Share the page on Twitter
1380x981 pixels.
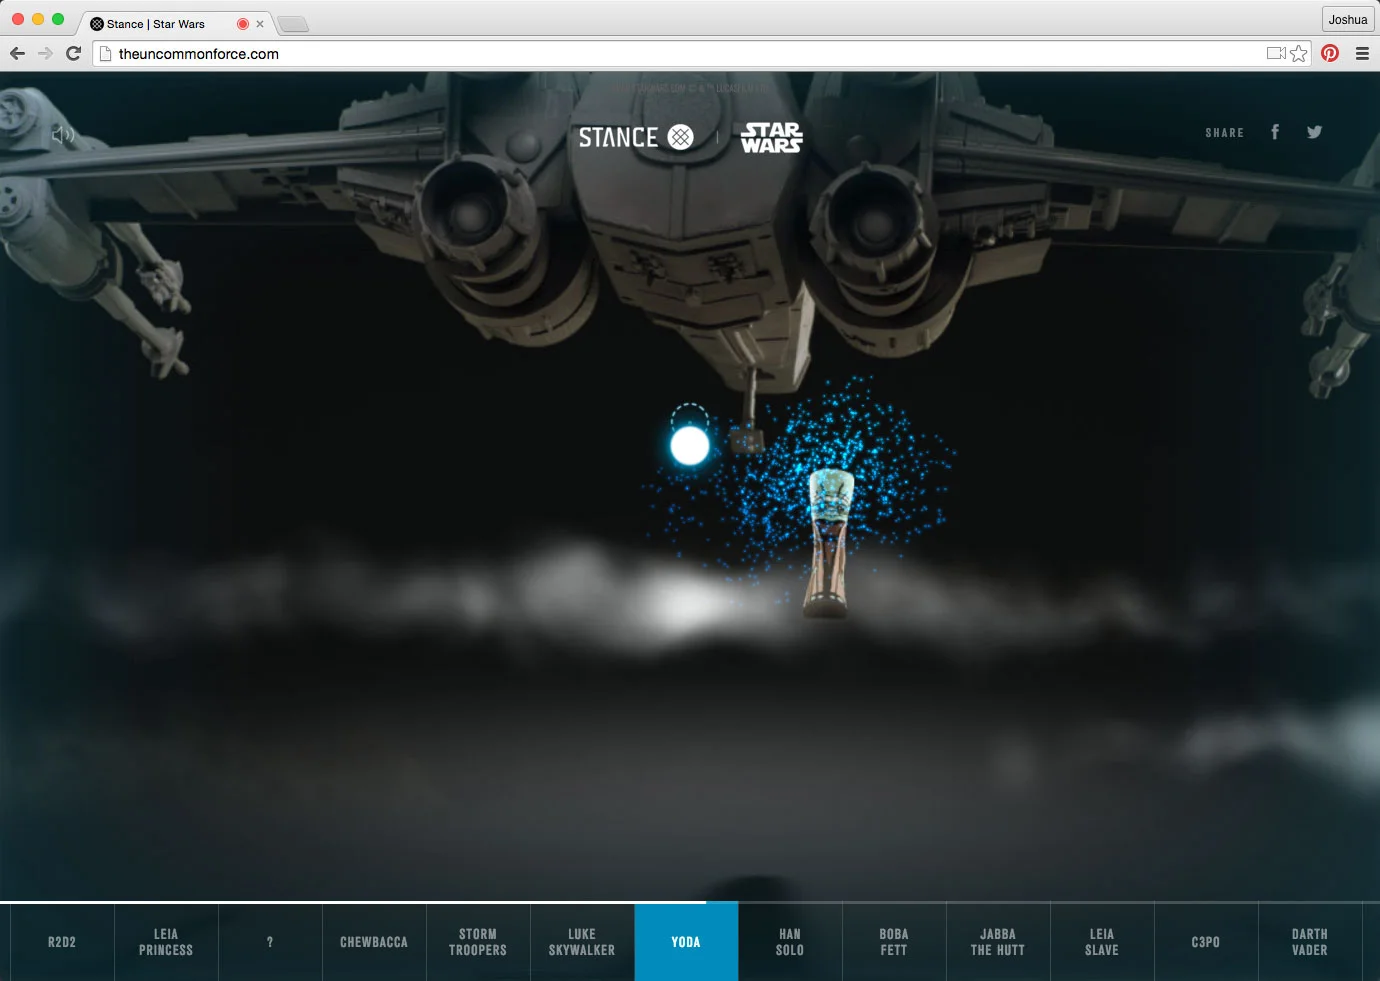coord(1314,132)
